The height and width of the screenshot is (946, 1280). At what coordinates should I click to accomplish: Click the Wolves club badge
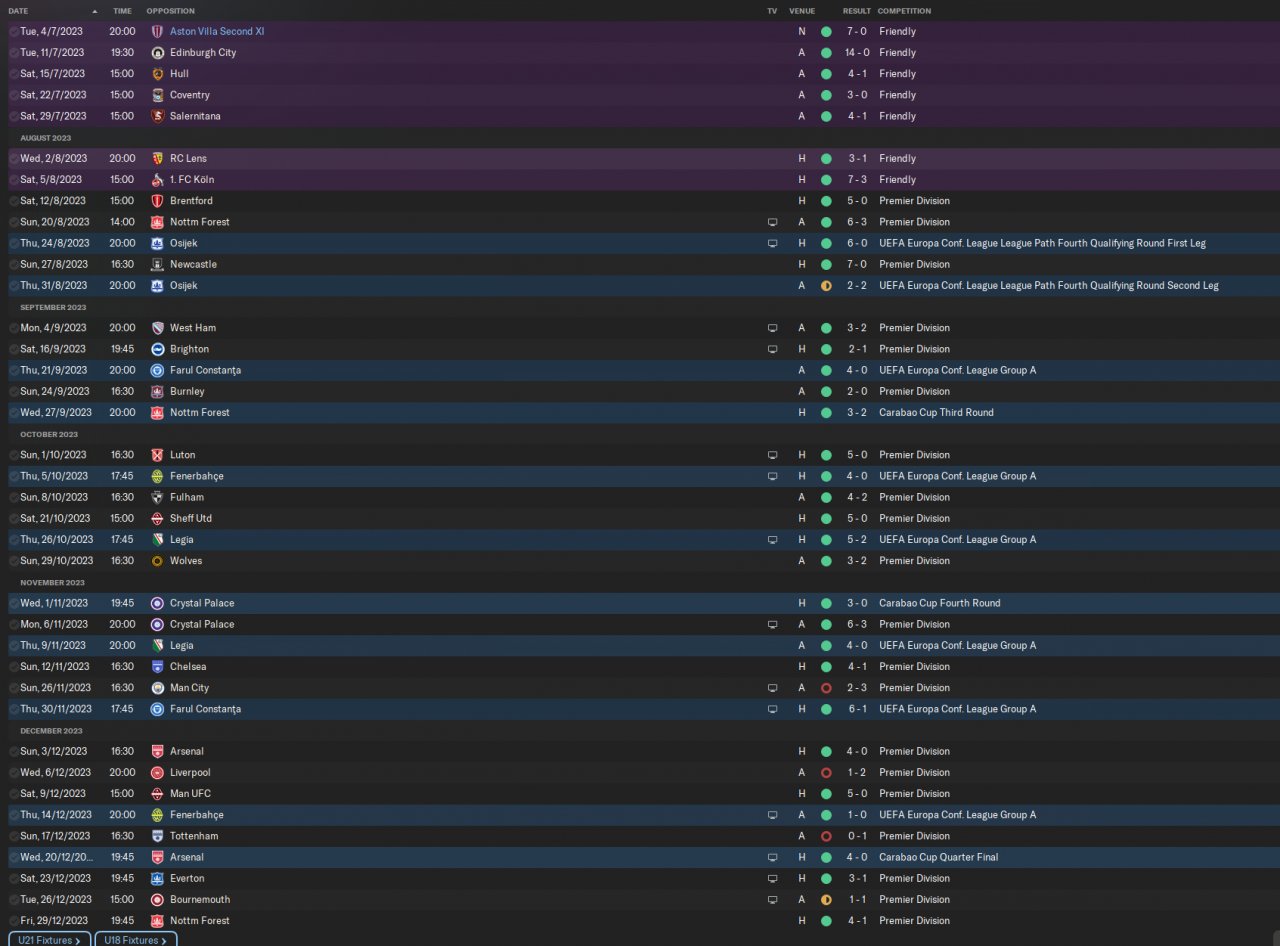point(158,561)
